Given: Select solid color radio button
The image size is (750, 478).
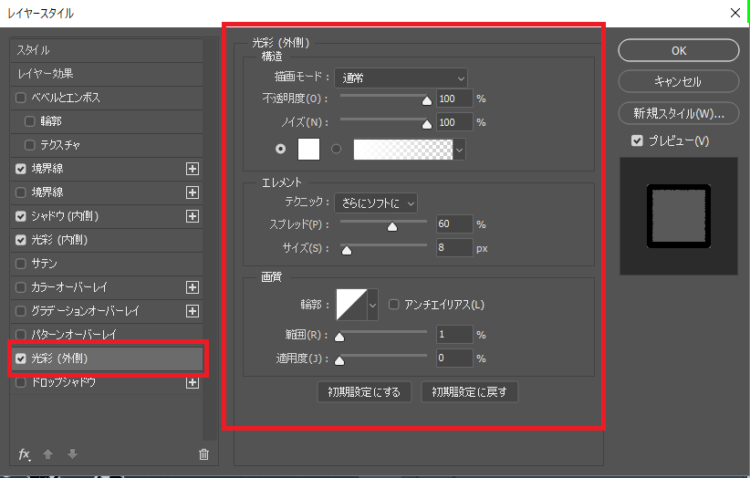Looking at the screenshot, I should tap(281, 149).
